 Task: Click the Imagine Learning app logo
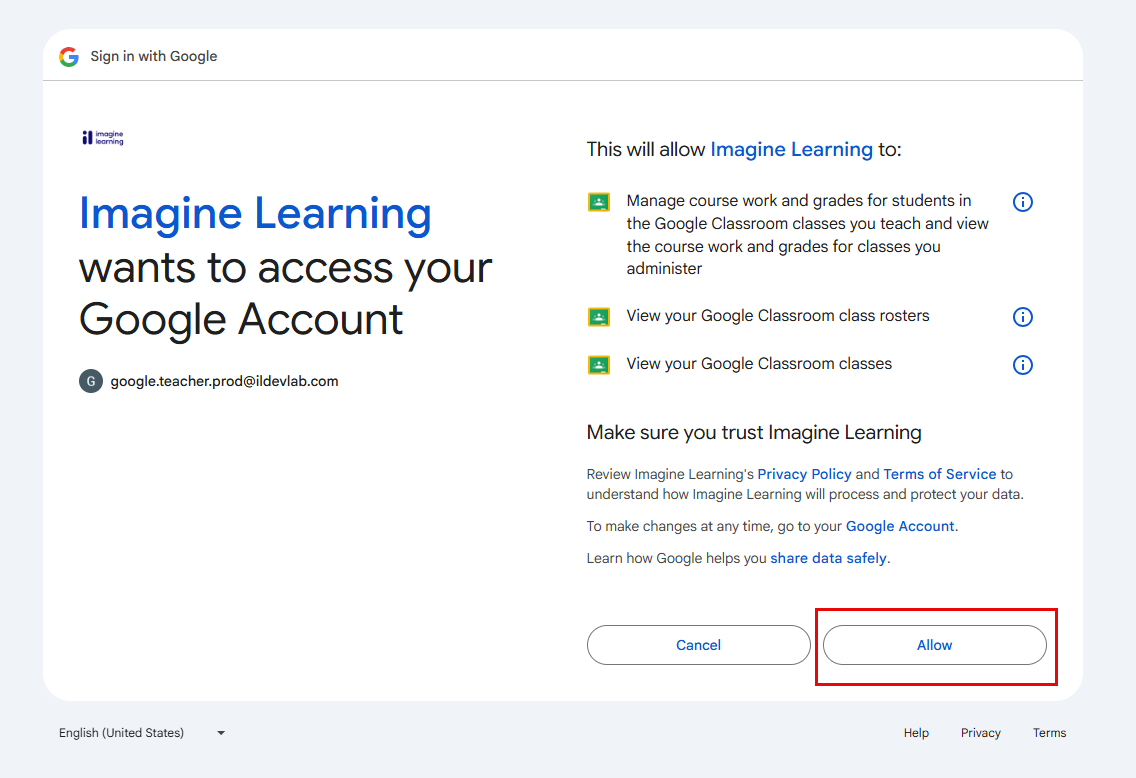[x=103, y=138]
